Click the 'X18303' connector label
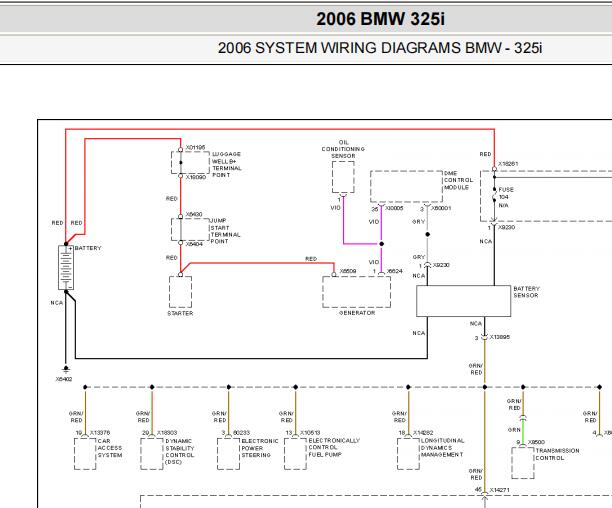 click(x=167, y=433)
